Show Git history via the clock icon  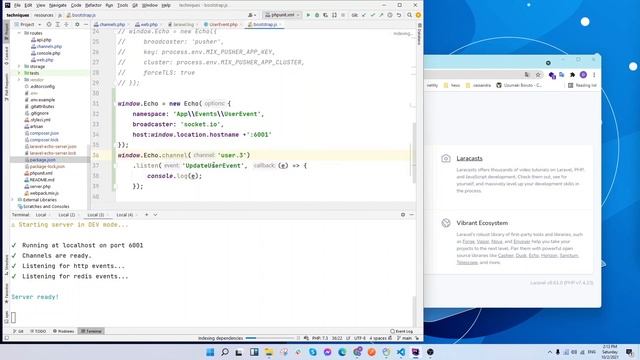(x=390, y=15)
